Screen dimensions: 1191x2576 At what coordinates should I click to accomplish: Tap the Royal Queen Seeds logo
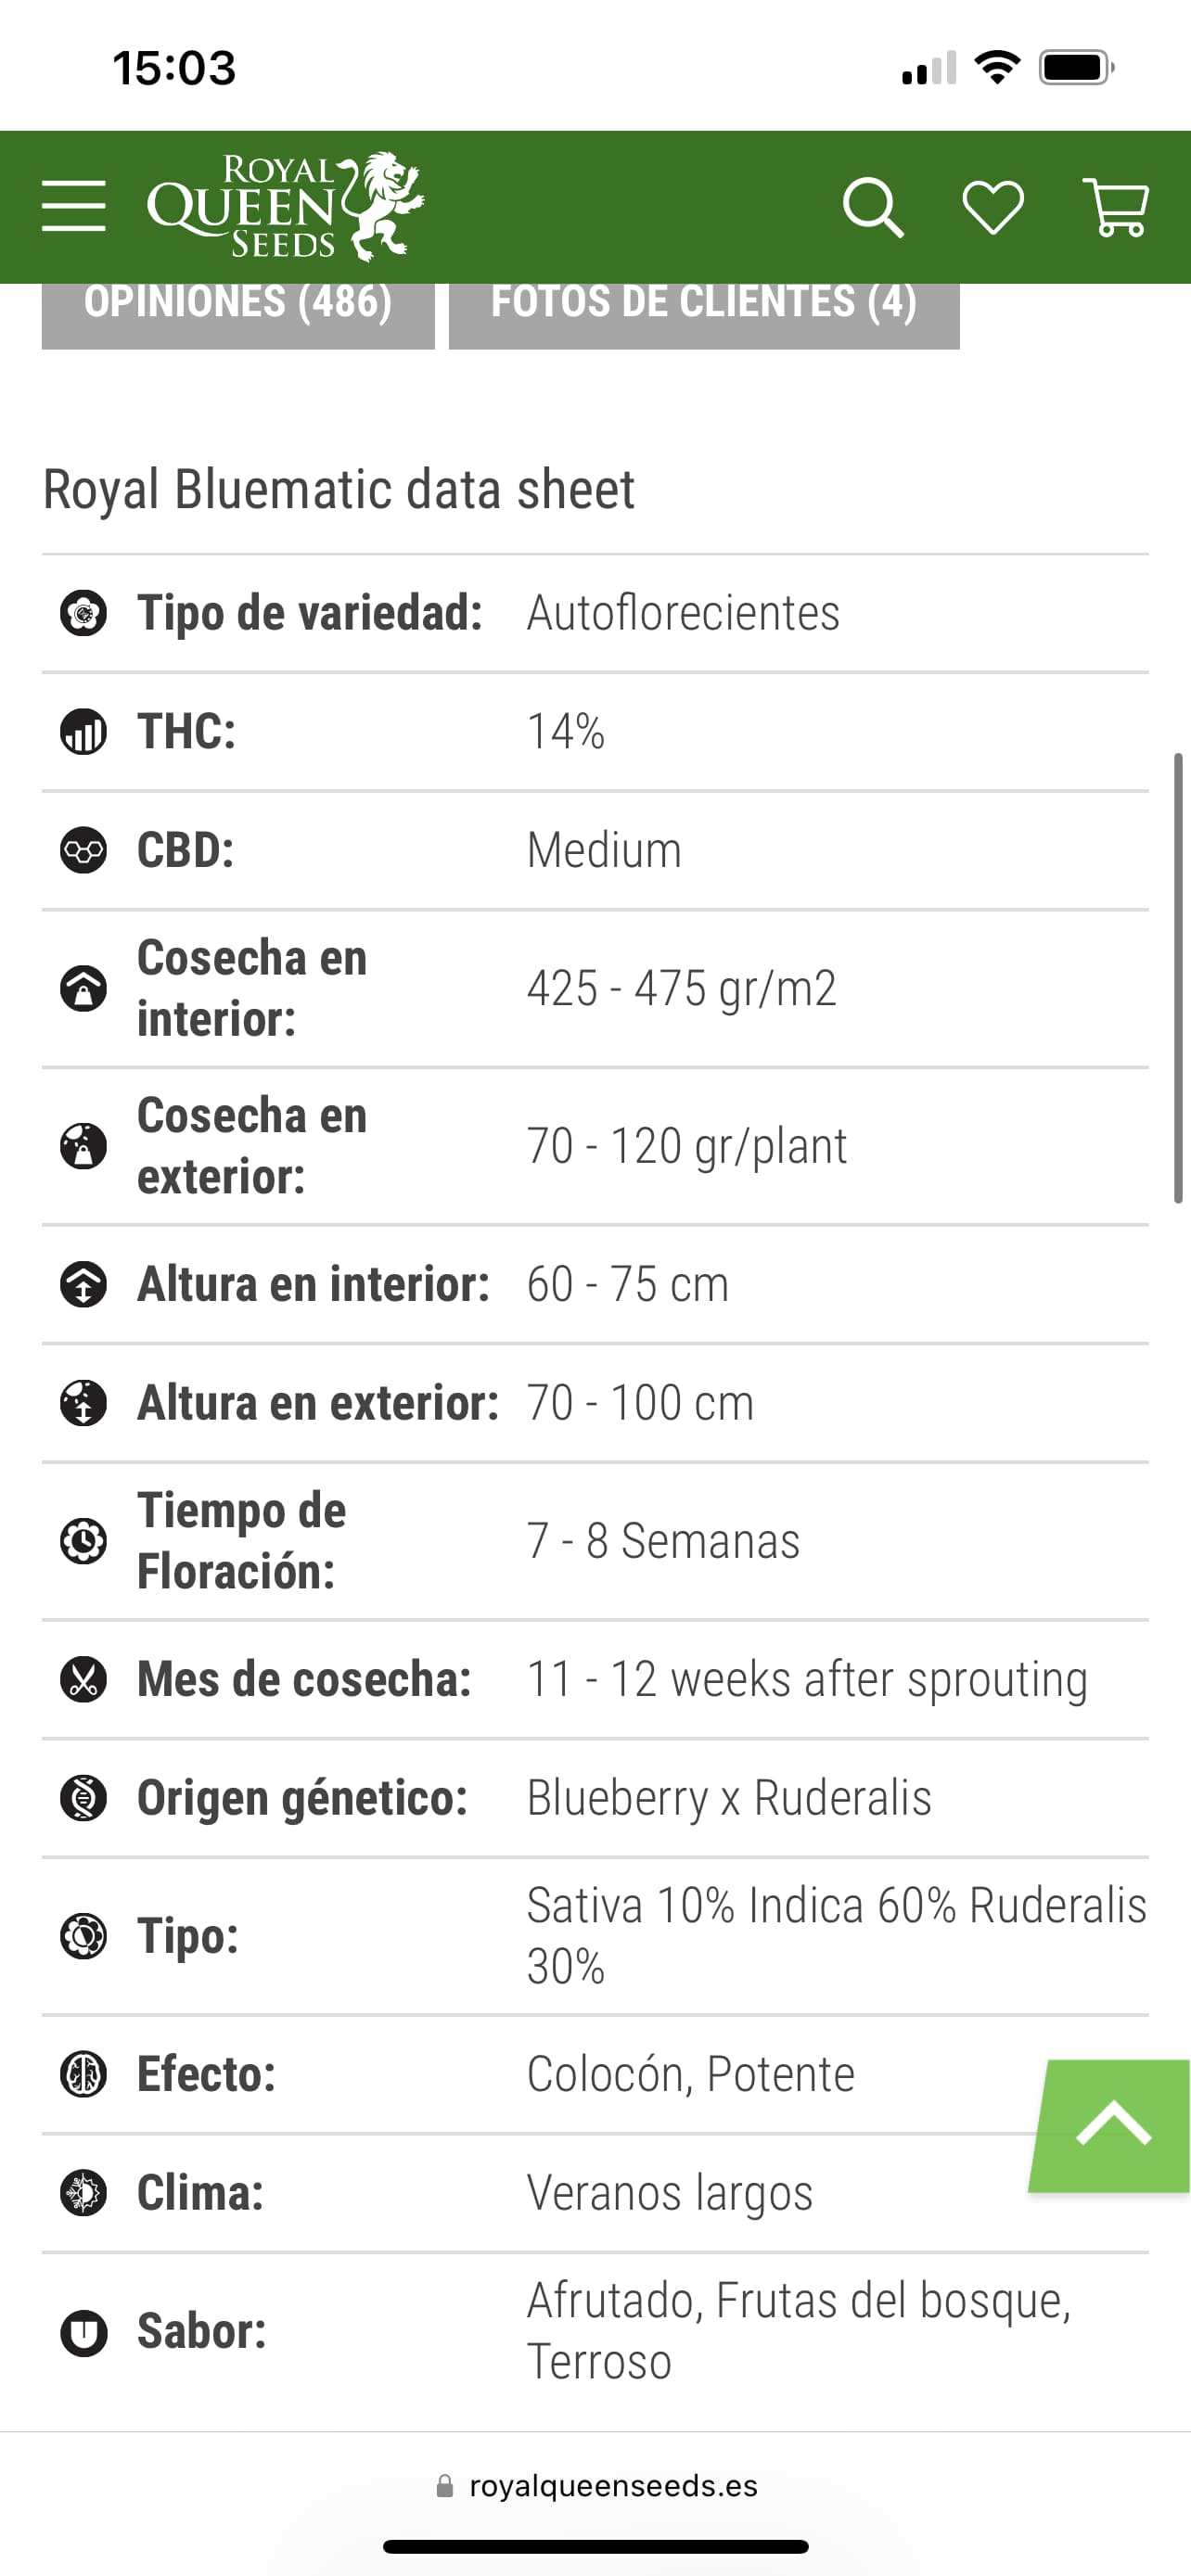coord(285,206)
